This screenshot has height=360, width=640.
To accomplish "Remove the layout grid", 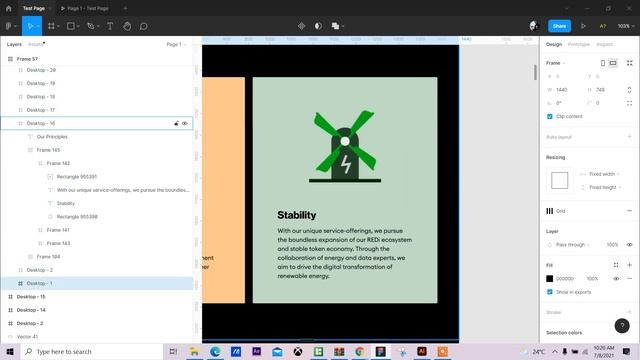I will click(x=629, y=211).
